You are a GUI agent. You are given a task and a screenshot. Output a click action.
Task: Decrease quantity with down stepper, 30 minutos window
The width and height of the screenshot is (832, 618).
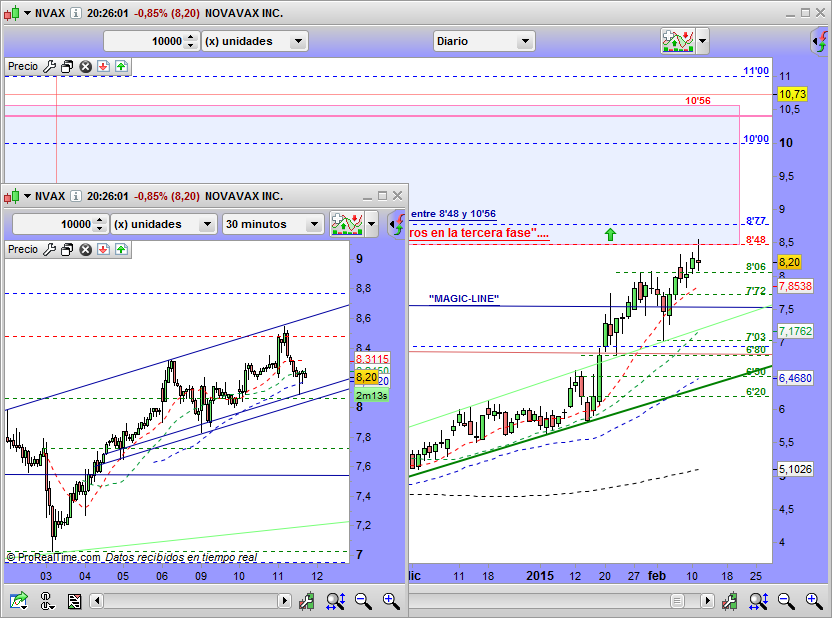click(x=100, y=229)
